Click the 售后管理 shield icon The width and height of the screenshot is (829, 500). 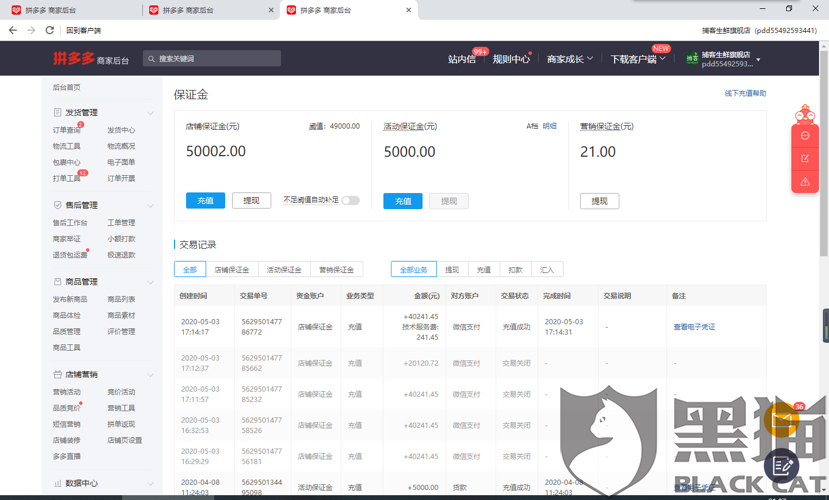click(58, 205)
